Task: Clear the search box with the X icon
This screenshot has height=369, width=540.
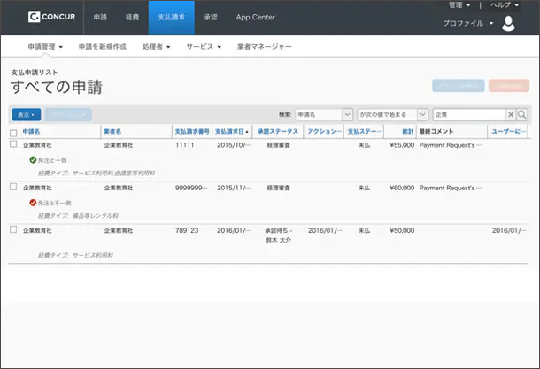Action: (510, 114)
